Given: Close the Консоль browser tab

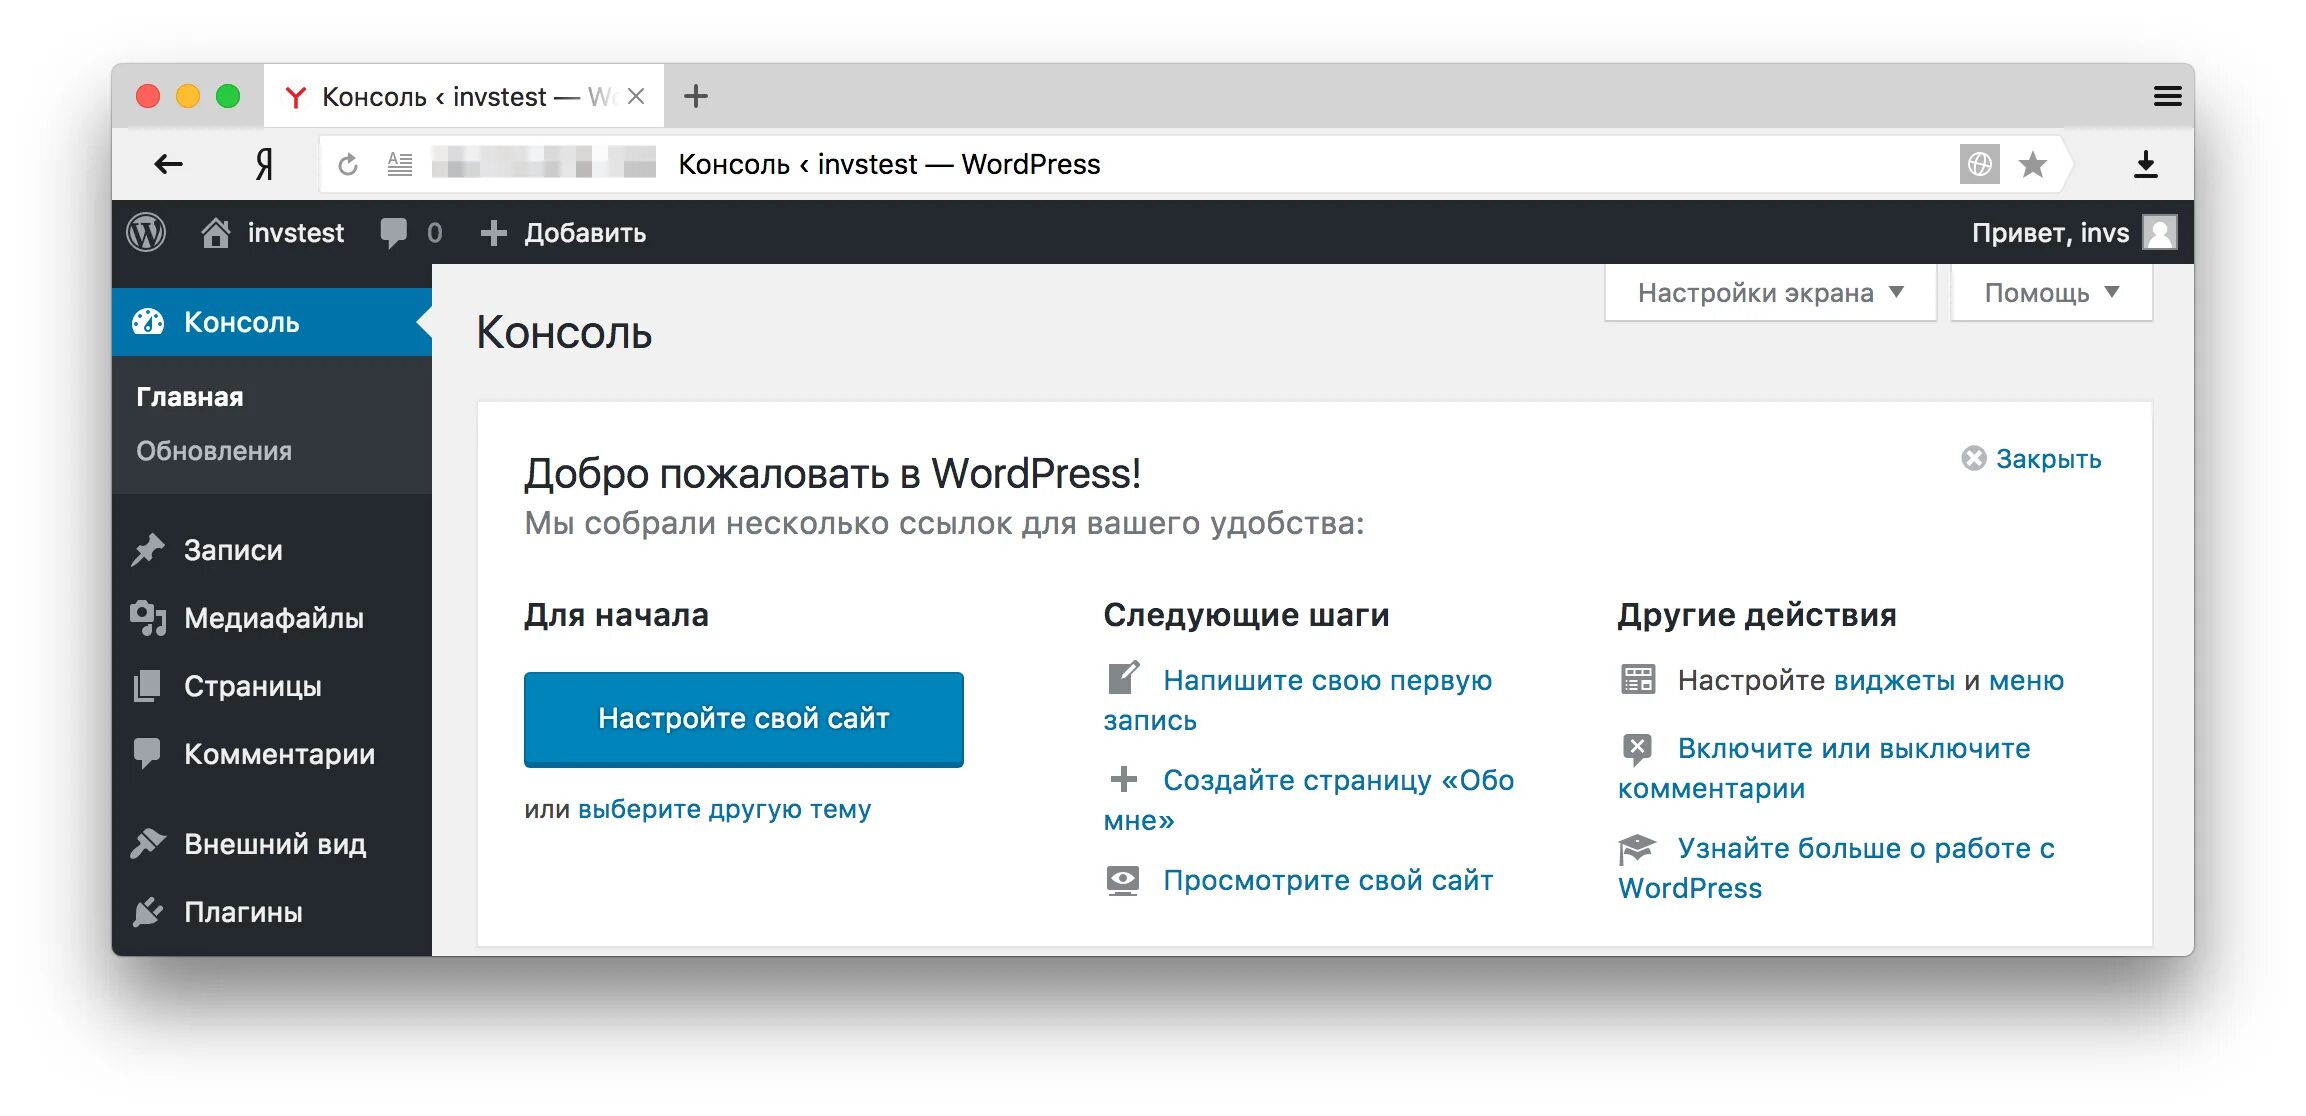Looking at the screenshot, I should pos(636,96).
